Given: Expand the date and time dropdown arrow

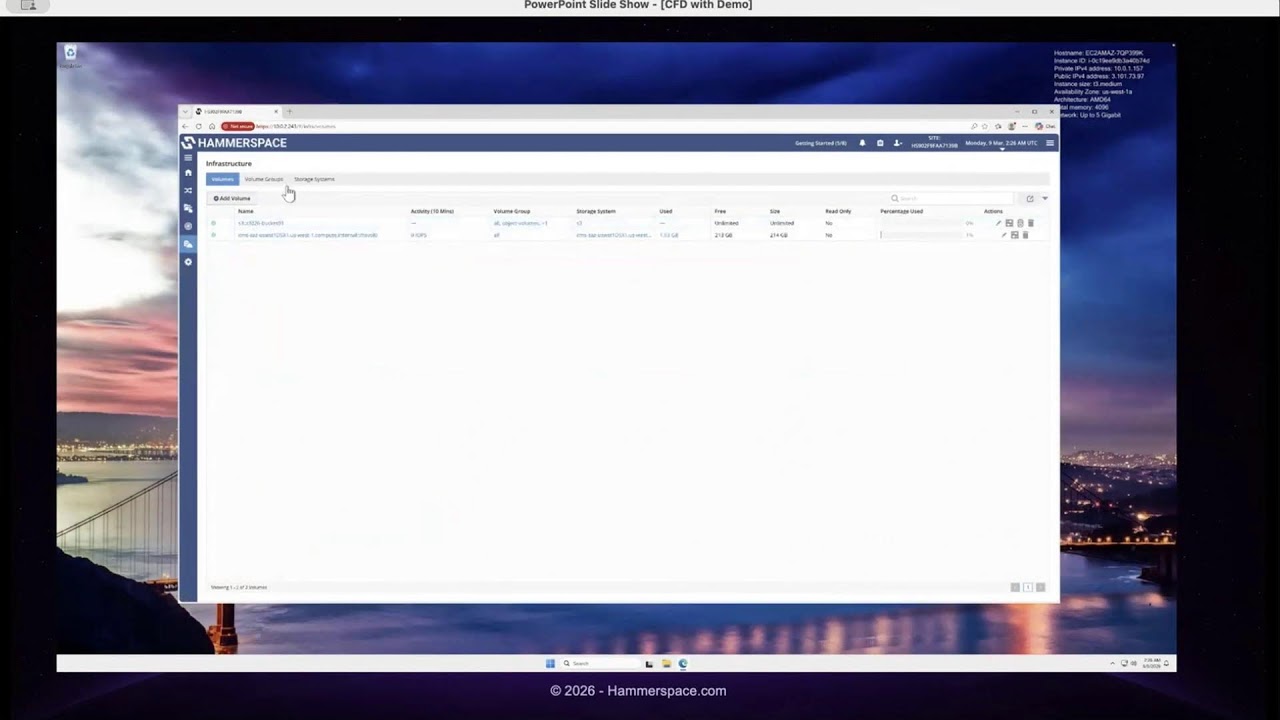Looking at the screenshot, I should [x=1002, y=149].
